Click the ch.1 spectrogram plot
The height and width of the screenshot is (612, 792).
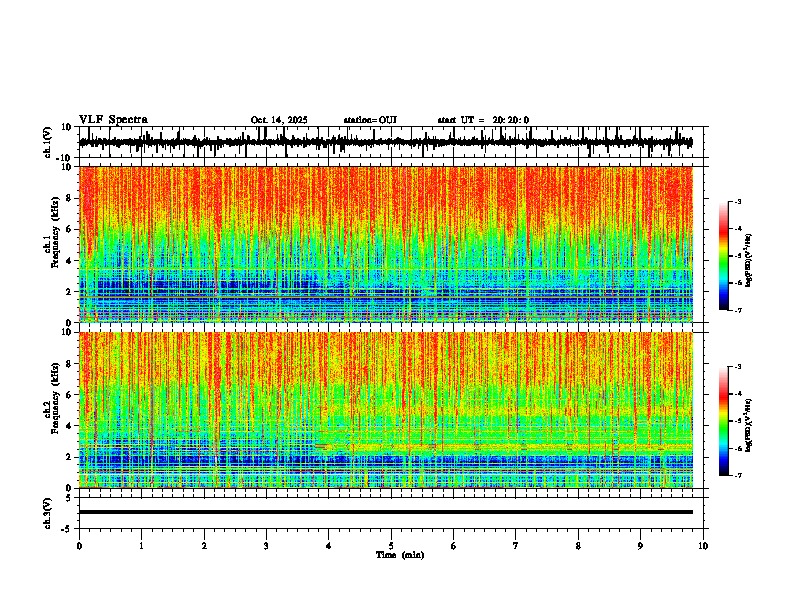click(x=386, y=244)
